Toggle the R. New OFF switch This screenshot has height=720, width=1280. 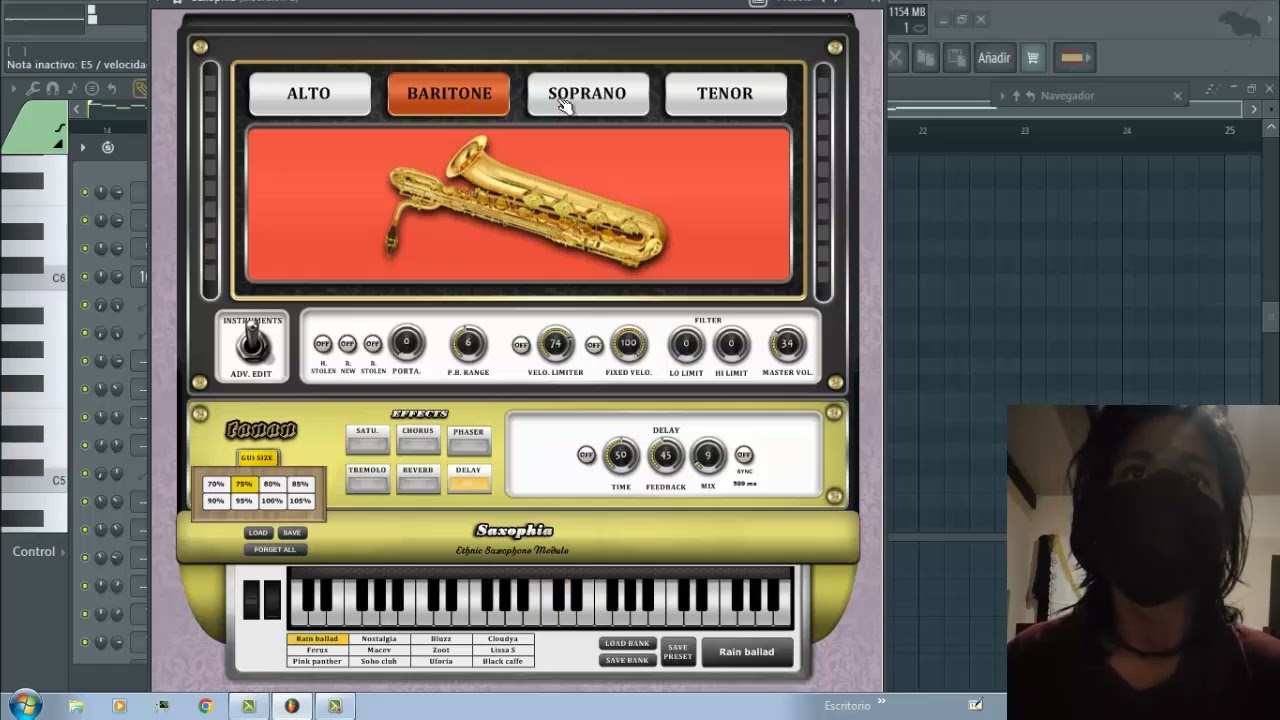(x=347, y=344)
